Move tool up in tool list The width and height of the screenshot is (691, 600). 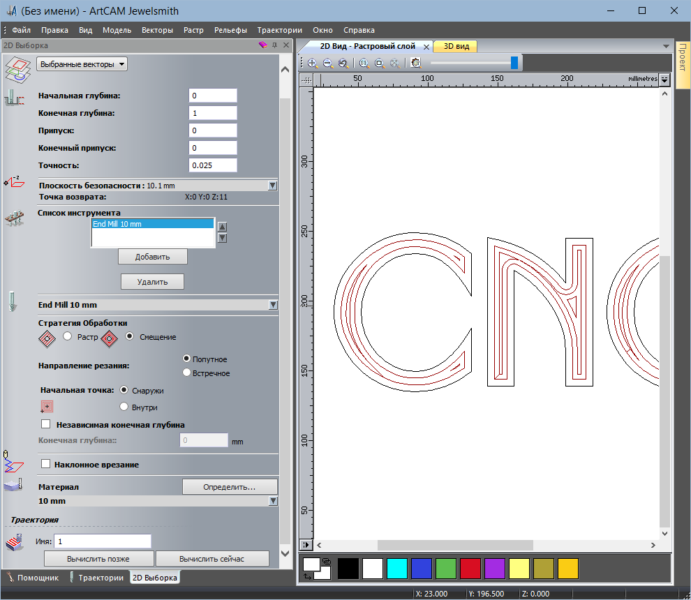tap(223, 227)
